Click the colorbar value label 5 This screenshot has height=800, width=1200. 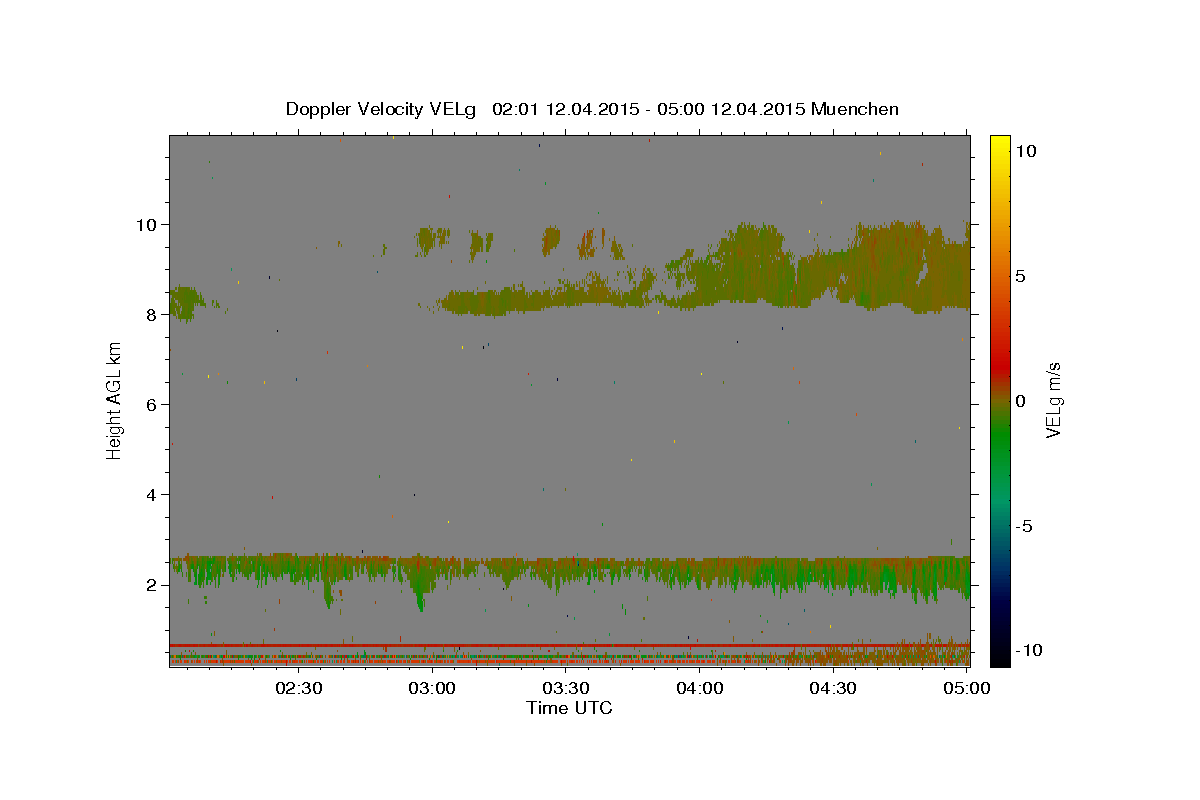[1019, 276]
